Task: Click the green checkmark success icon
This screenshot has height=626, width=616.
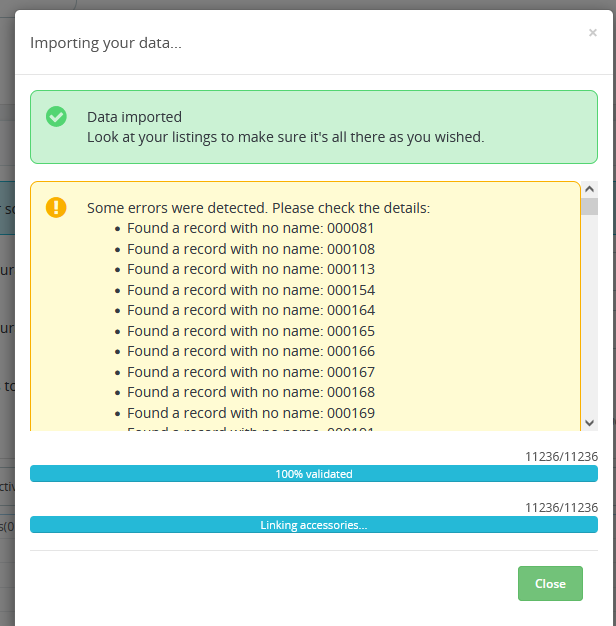Action: 56,117
